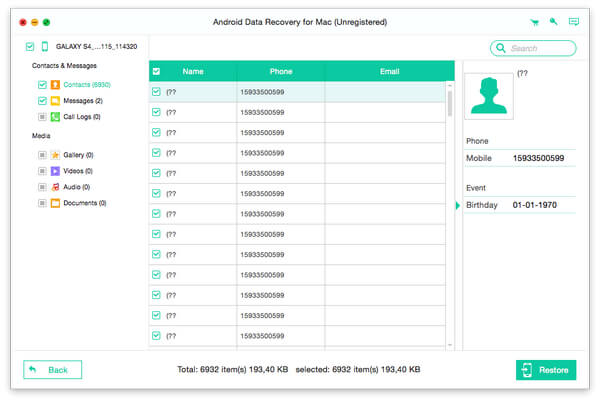
Task: Click the Call Logs phone icon
Action: pyautogui.click(x=55, y=117)
